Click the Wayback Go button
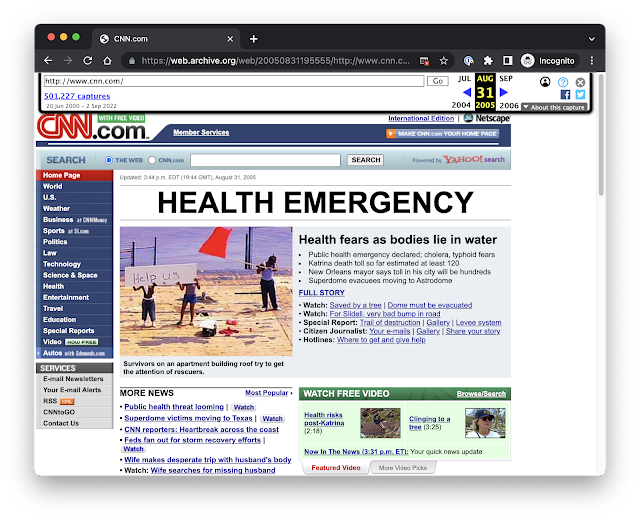The height and width of the screenshot is (521, 640). 438,81
